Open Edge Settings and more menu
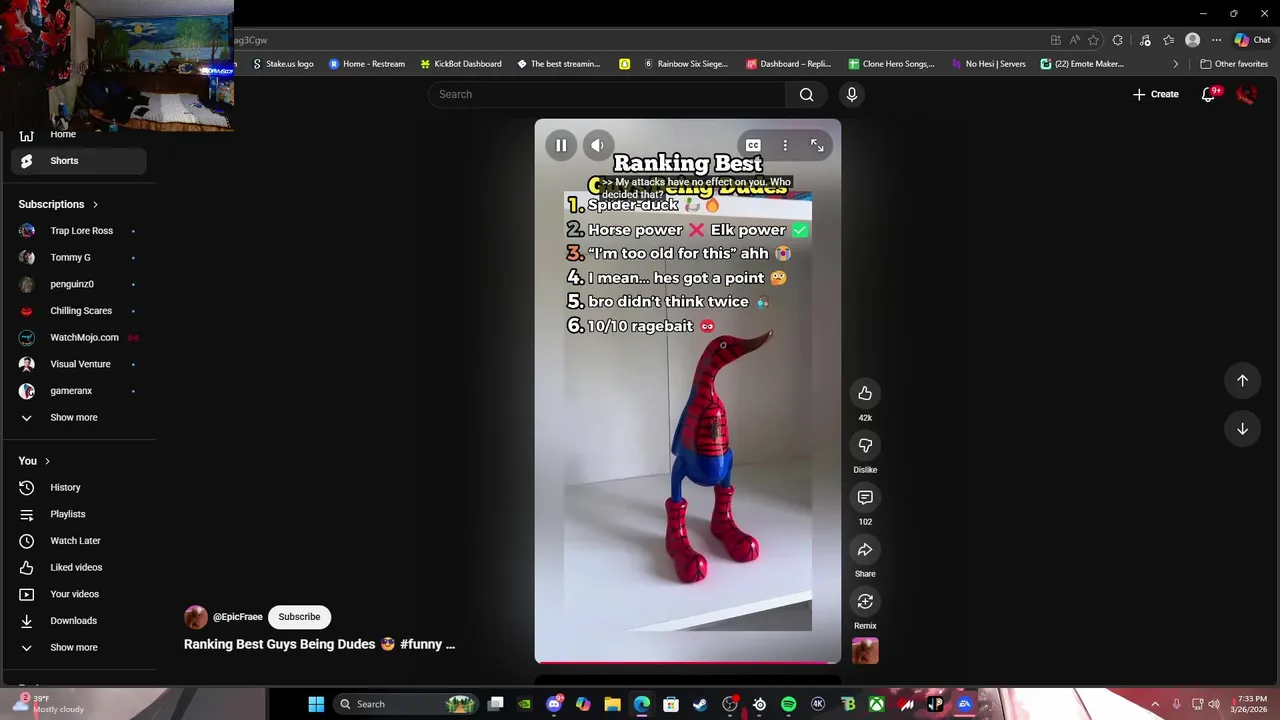This screenshot has width=1280, height=720. tap(1216, 40)
